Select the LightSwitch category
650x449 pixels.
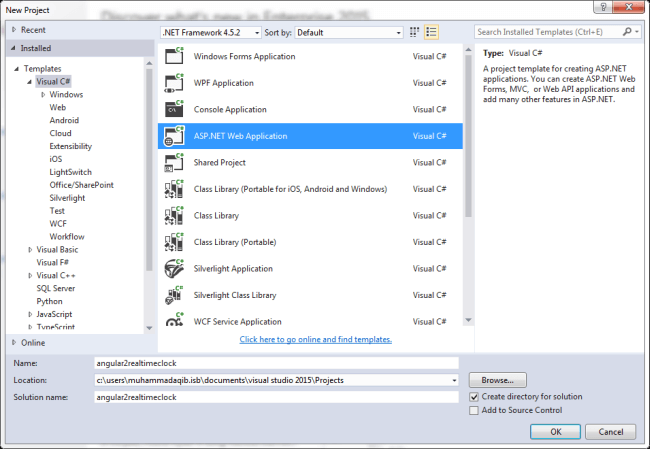pyautogui.click(x=70, y=172)
